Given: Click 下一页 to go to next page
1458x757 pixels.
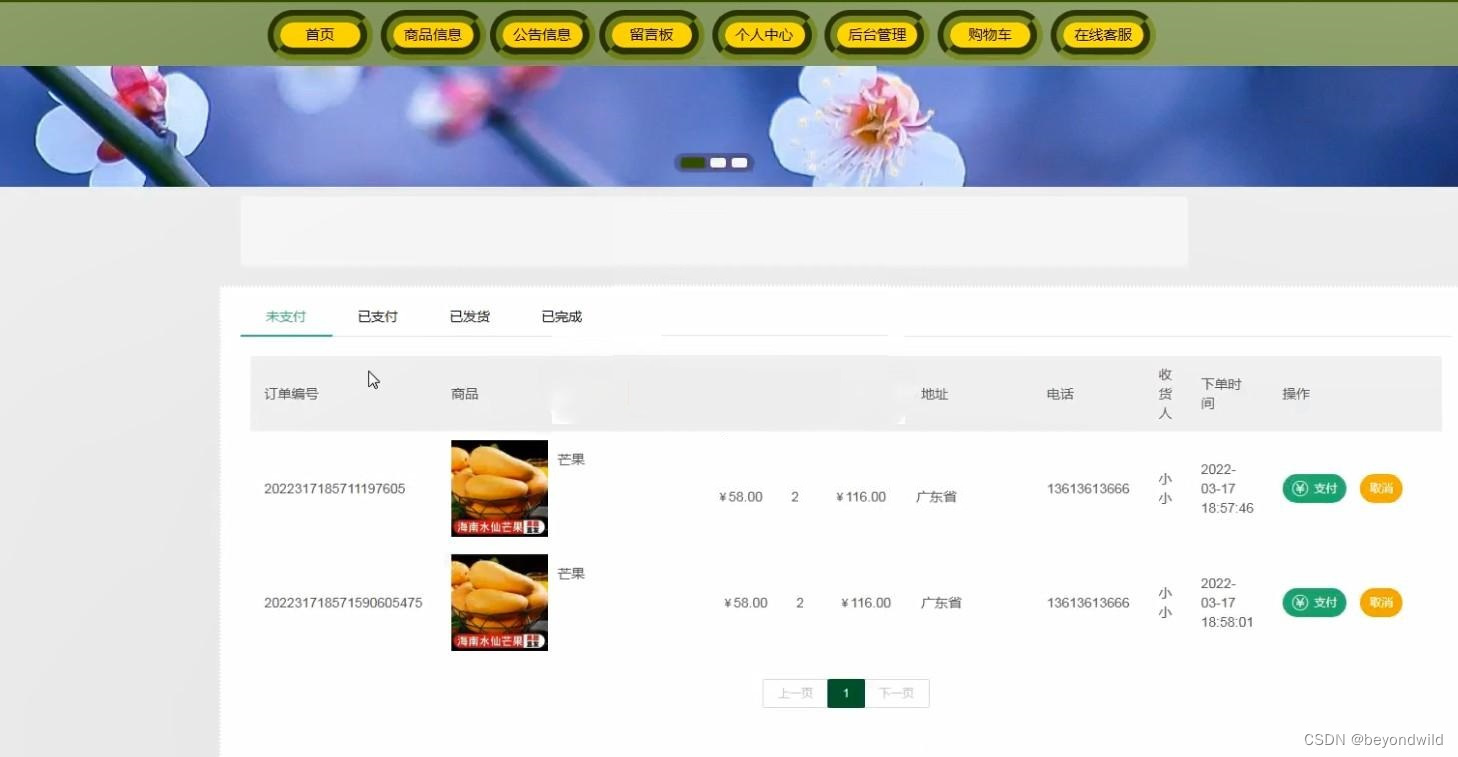Looking at the screenshot, I should [x=896, y=692].
